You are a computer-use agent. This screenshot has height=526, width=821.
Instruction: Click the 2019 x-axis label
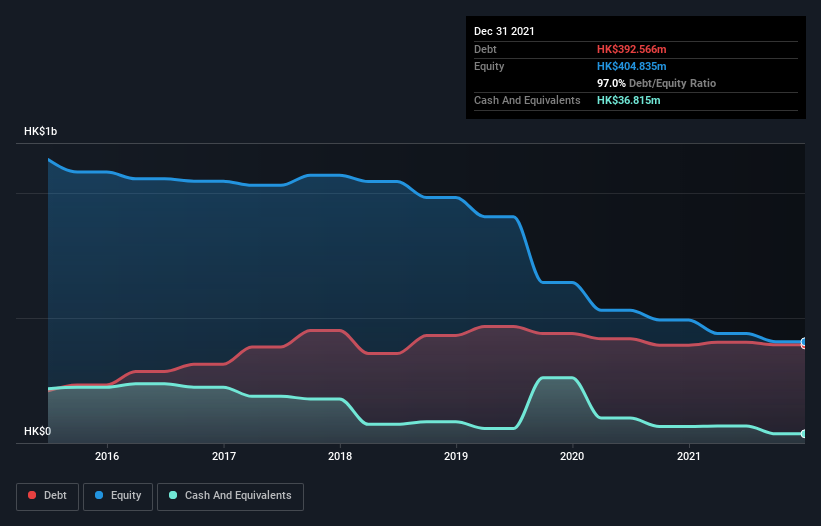pos(456,456)
